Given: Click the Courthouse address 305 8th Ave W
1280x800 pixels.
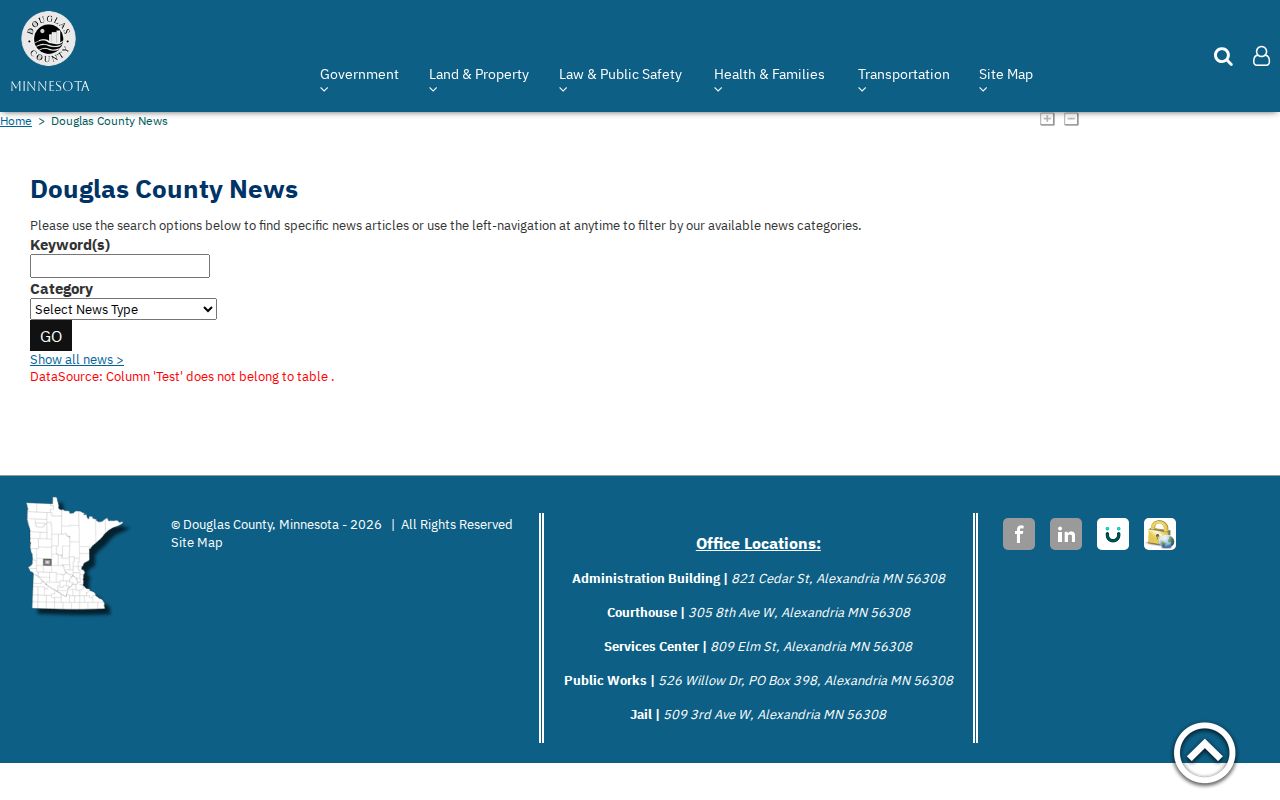Looking at the screenshot, I should point(799,613).
